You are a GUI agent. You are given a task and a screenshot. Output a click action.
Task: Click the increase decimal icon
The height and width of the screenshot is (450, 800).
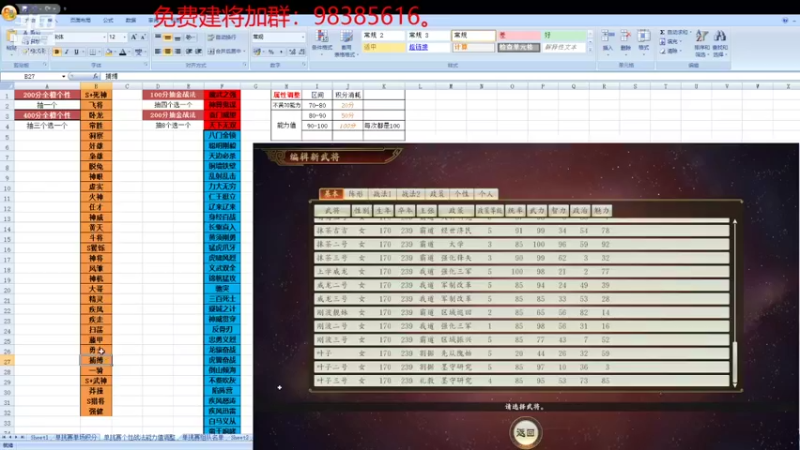pos(292,52)
